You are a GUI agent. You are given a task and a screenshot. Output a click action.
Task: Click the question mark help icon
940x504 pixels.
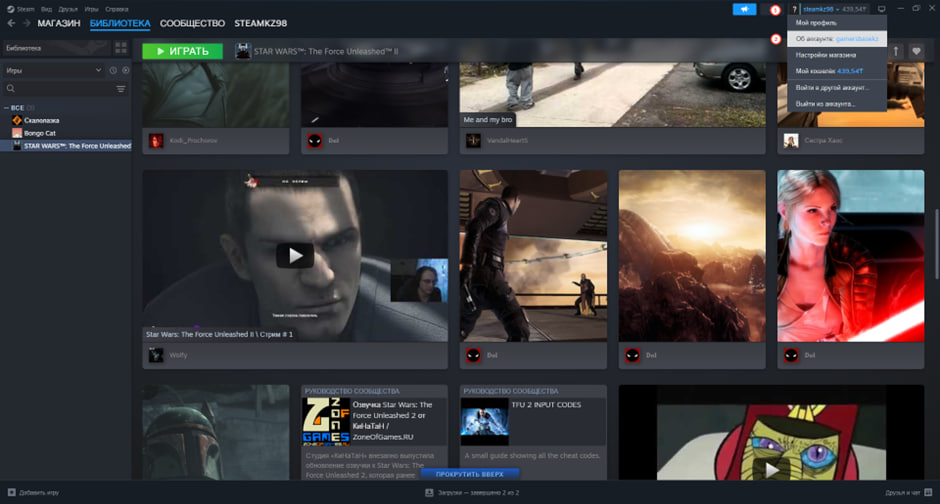pyautogui.click(x=794, y=9)
